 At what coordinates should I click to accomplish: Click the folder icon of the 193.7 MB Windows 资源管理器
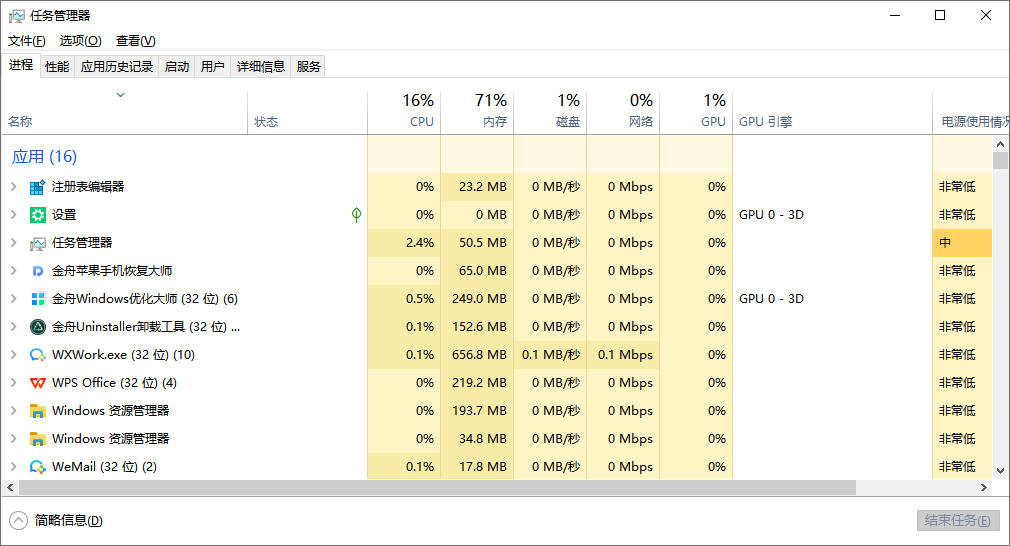coord(37,411)
